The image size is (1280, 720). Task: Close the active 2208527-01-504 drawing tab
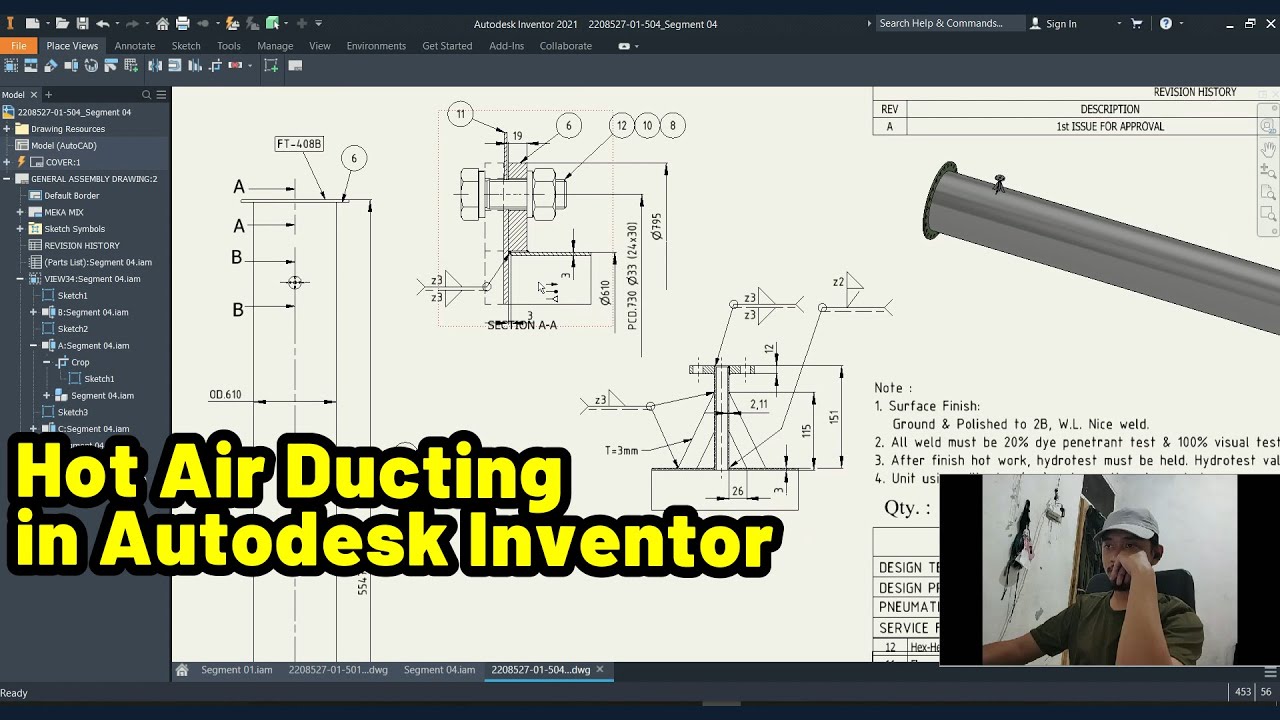[x=600, y=670]
